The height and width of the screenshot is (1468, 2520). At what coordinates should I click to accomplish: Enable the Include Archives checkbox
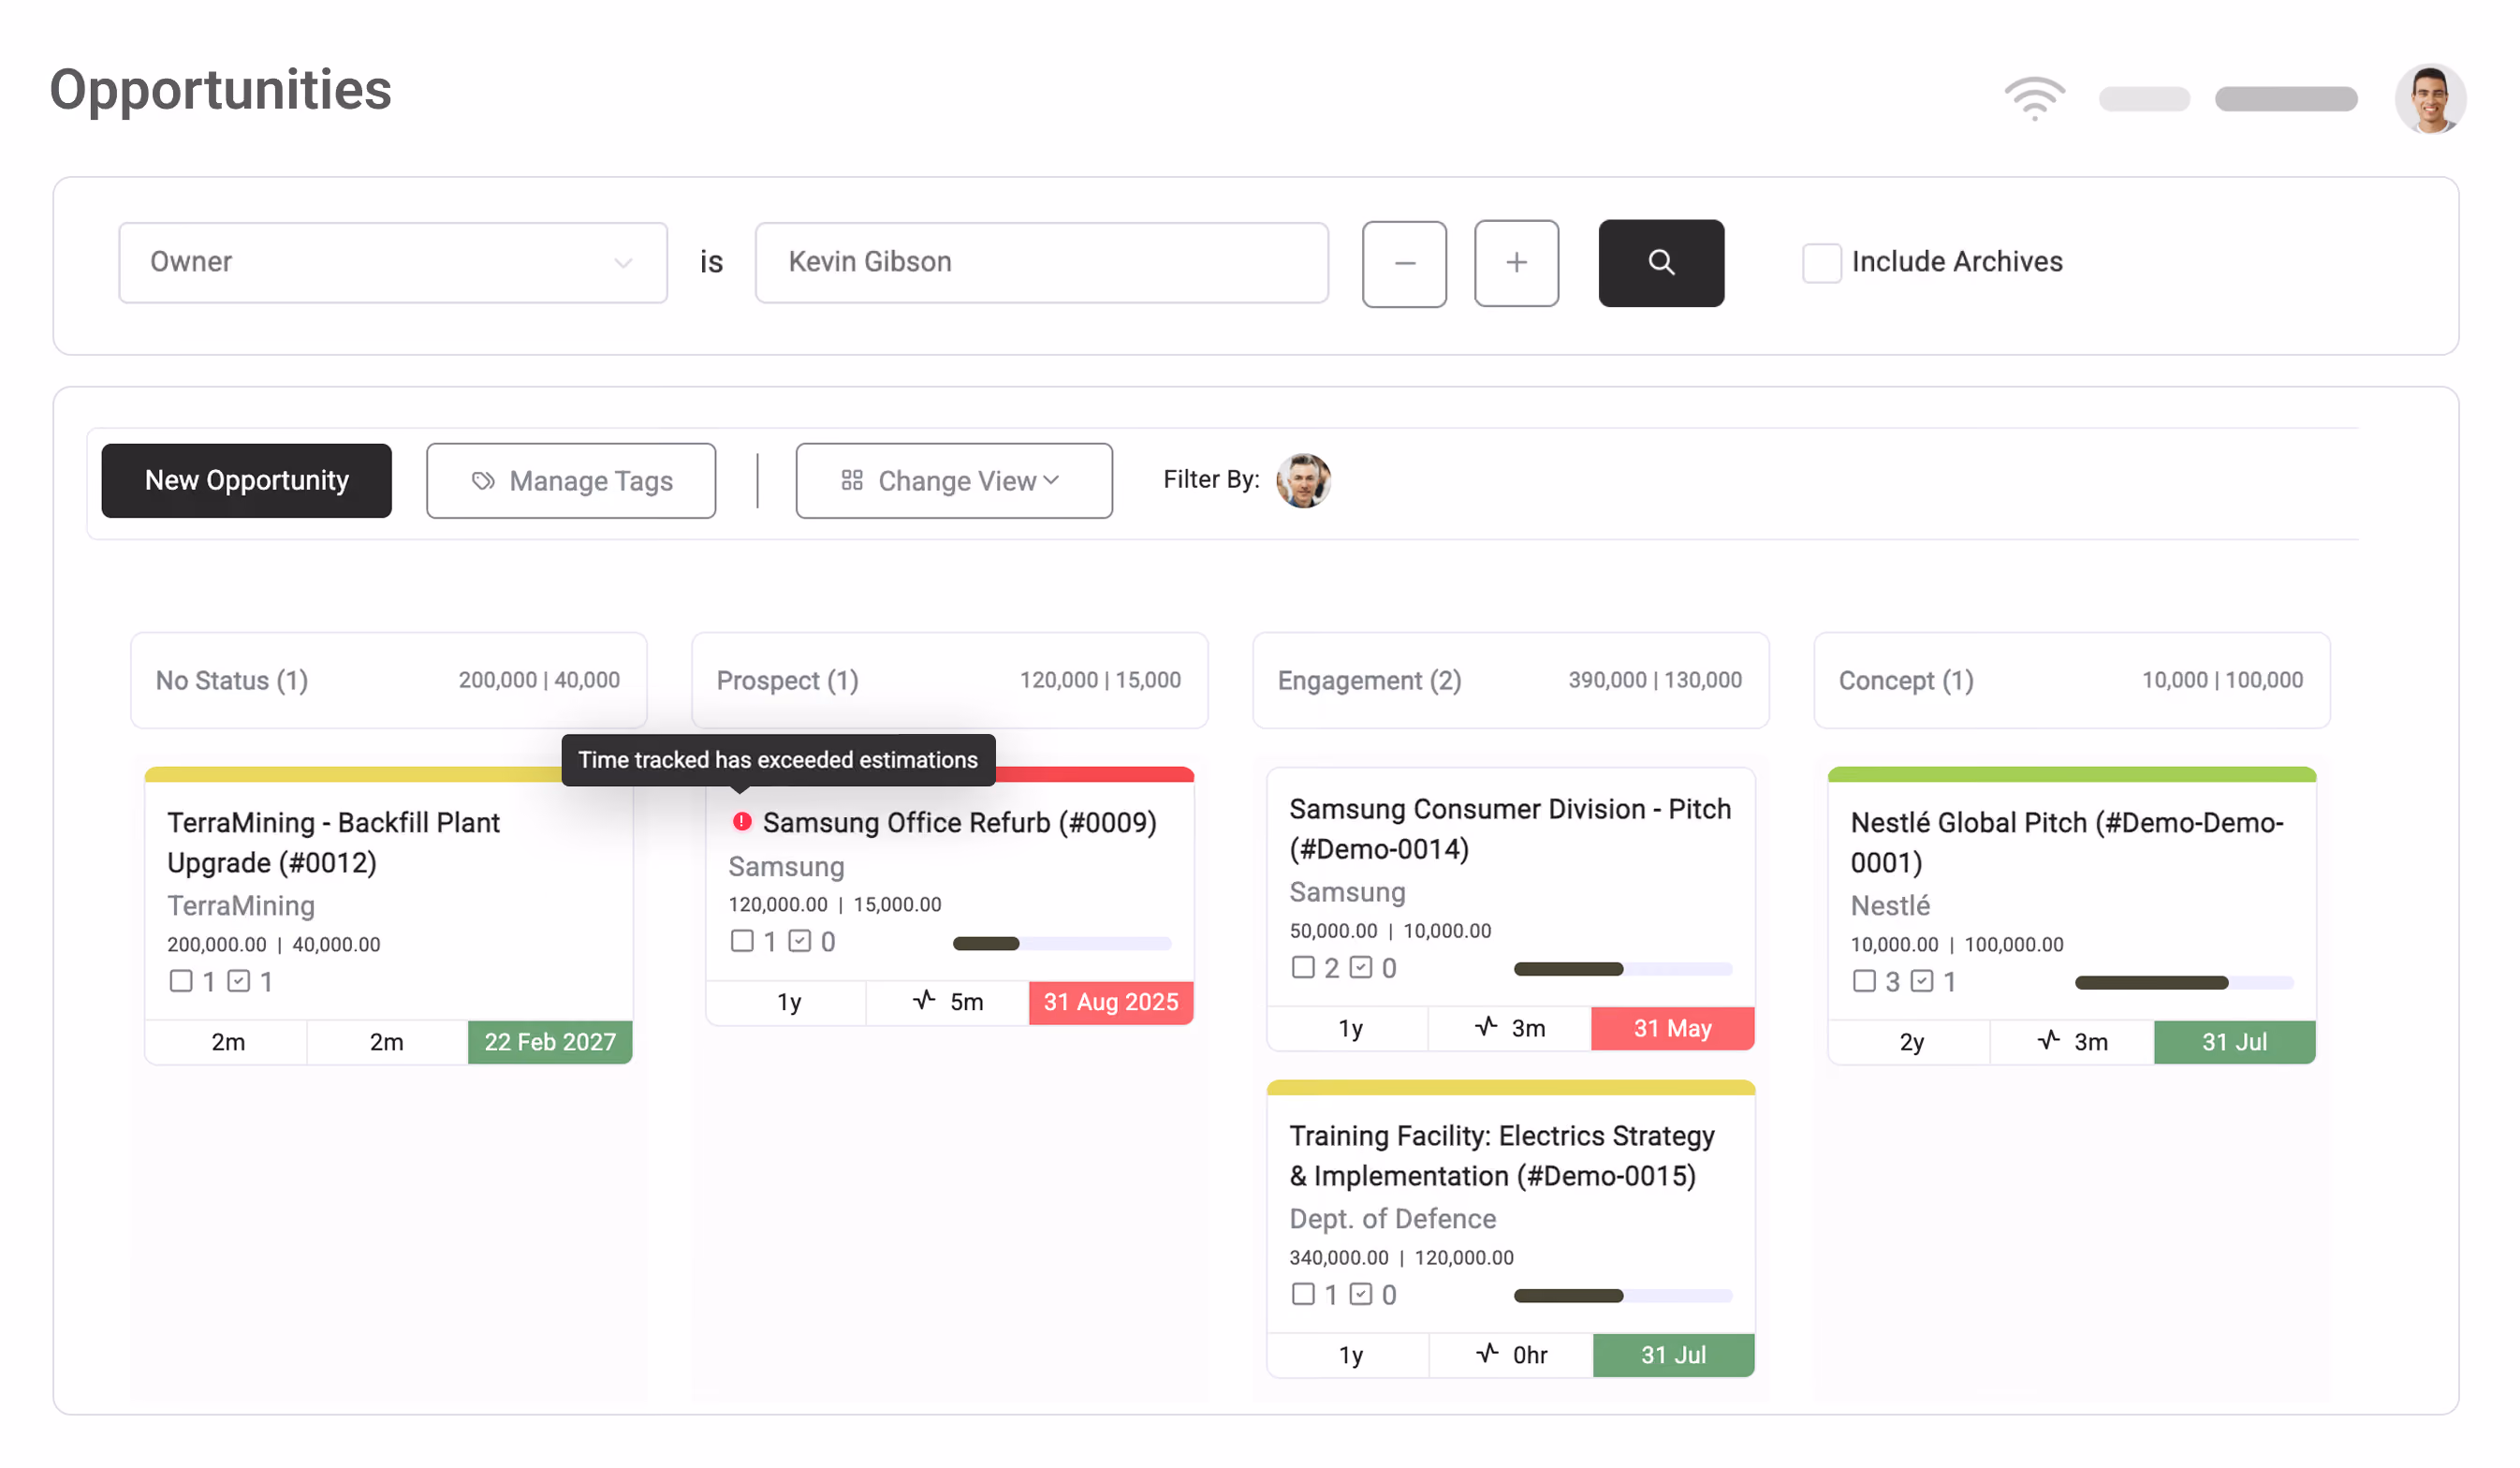click(1821, 262)
